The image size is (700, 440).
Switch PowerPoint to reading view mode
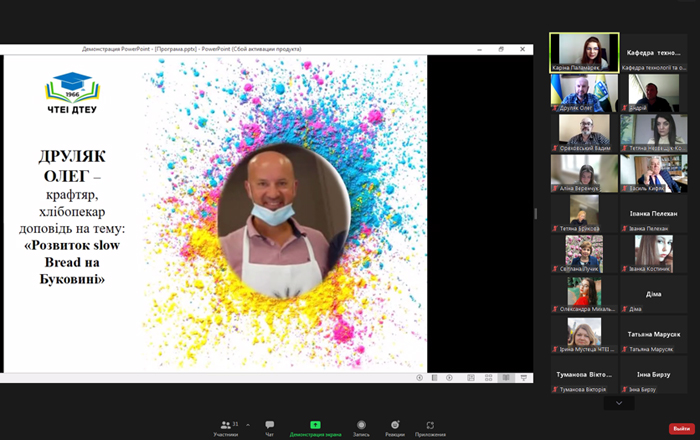coord(506,378)
